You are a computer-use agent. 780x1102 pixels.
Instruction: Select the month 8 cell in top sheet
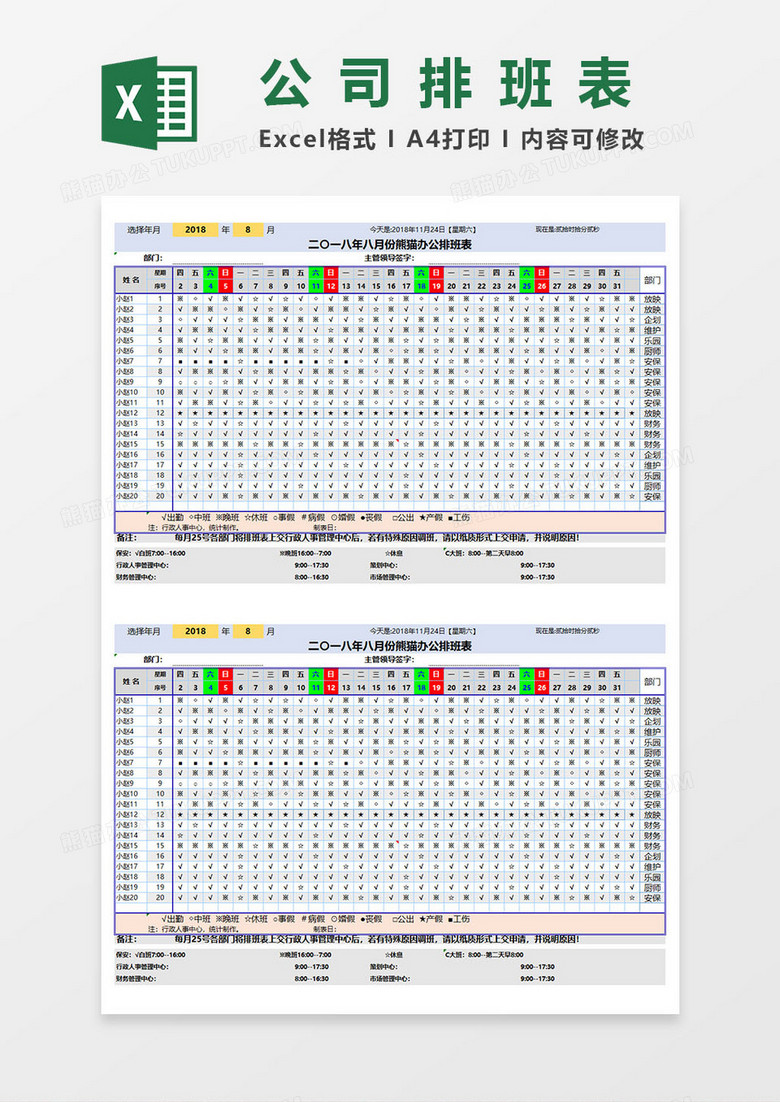click(x=247, y=229)
